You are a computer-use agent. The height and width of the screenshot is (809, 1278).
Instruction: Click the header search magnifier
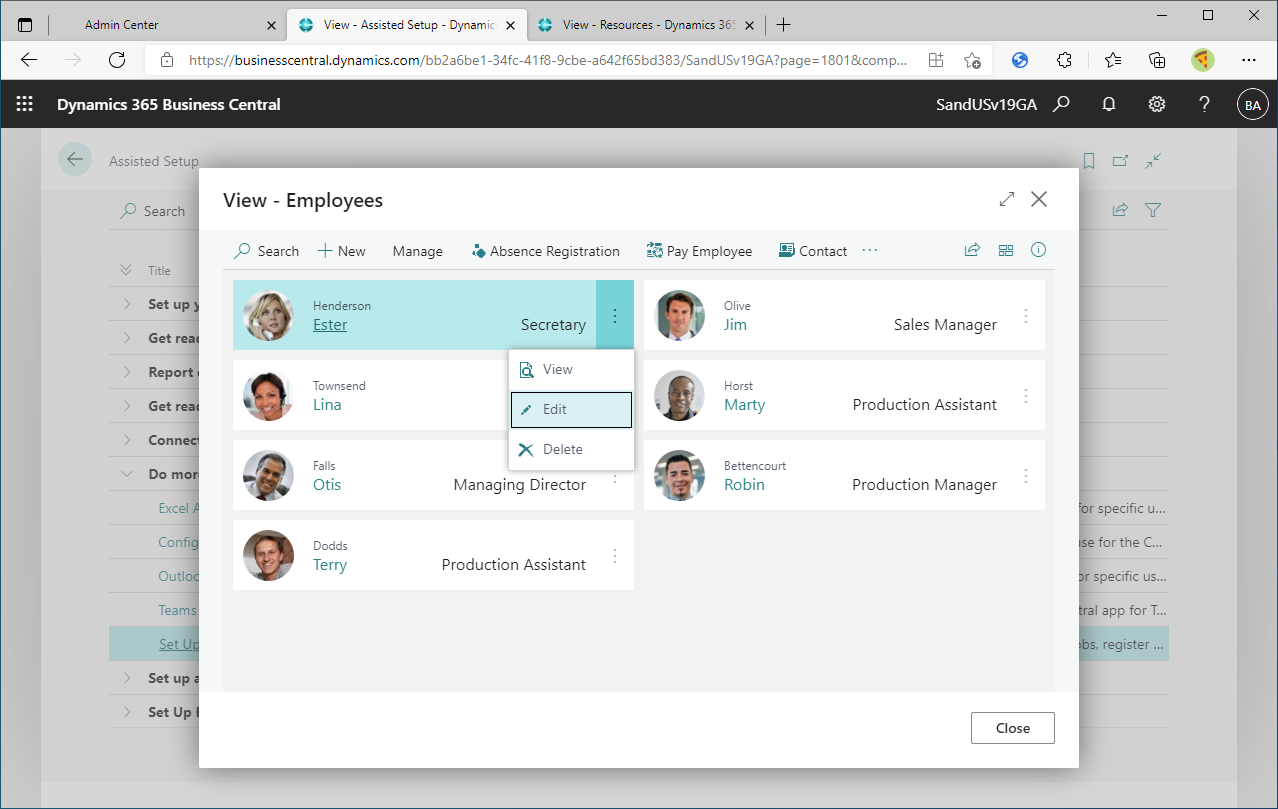[1061, 104]
